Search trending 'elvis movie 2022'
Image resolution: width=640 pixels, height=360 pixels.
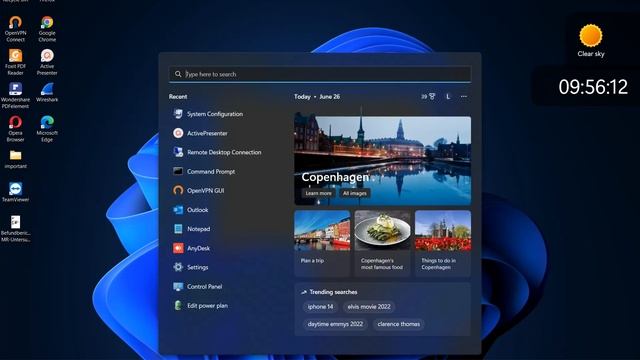pos(369,307)
